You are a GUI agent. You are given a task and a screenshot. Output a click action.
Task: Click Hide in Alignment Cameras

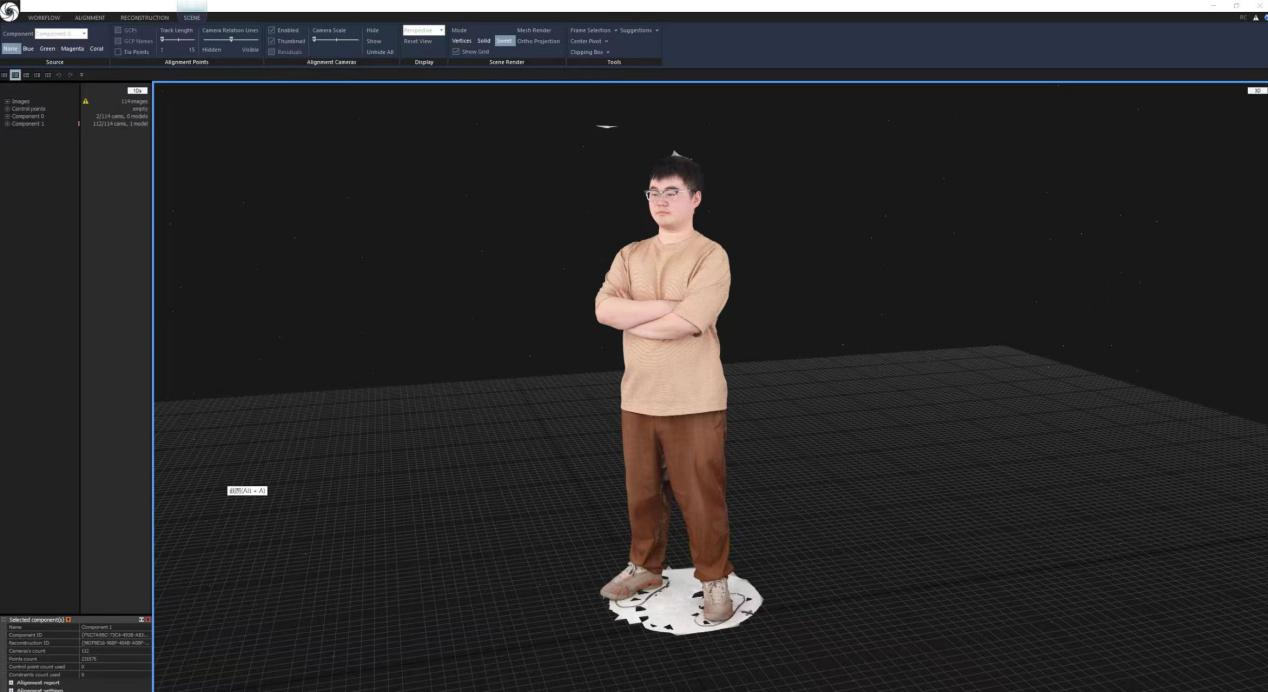tap(372, 30)
